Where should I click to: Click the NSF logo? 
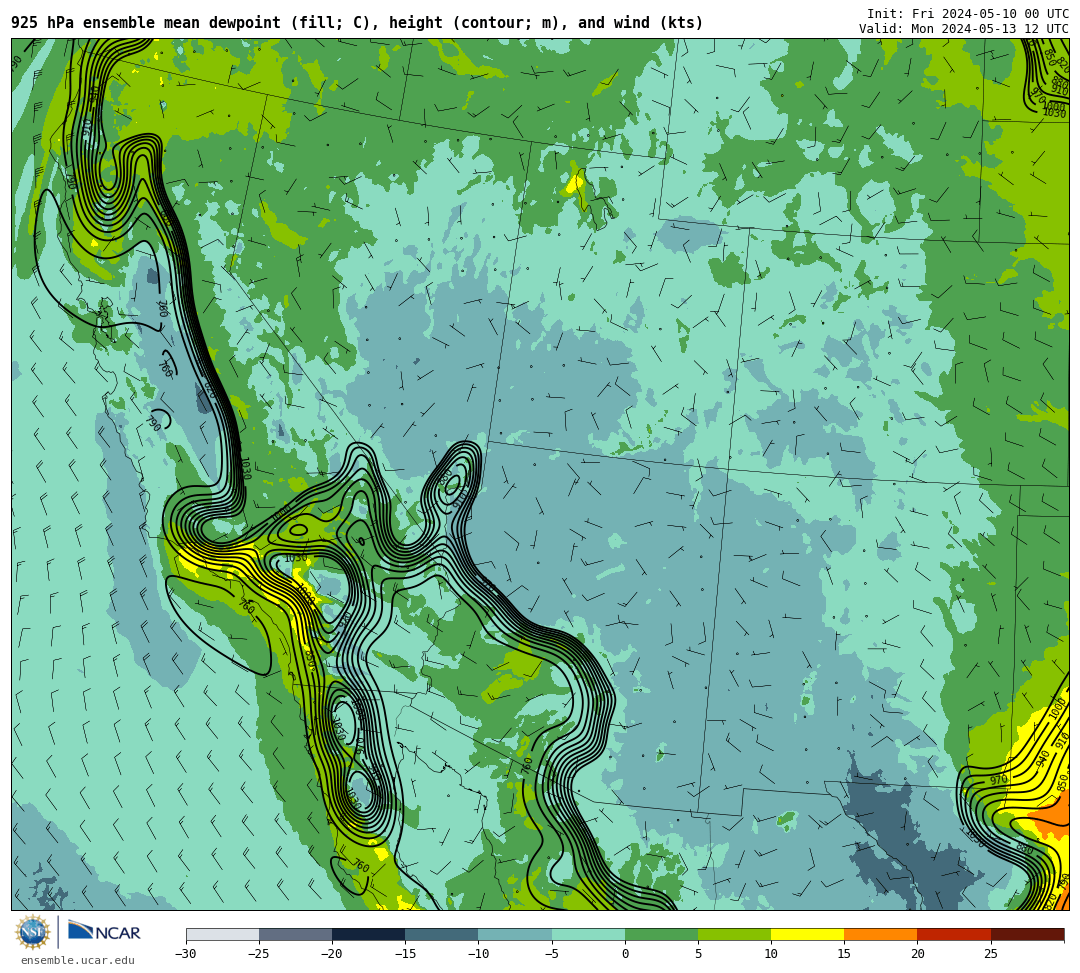(32, 932)
